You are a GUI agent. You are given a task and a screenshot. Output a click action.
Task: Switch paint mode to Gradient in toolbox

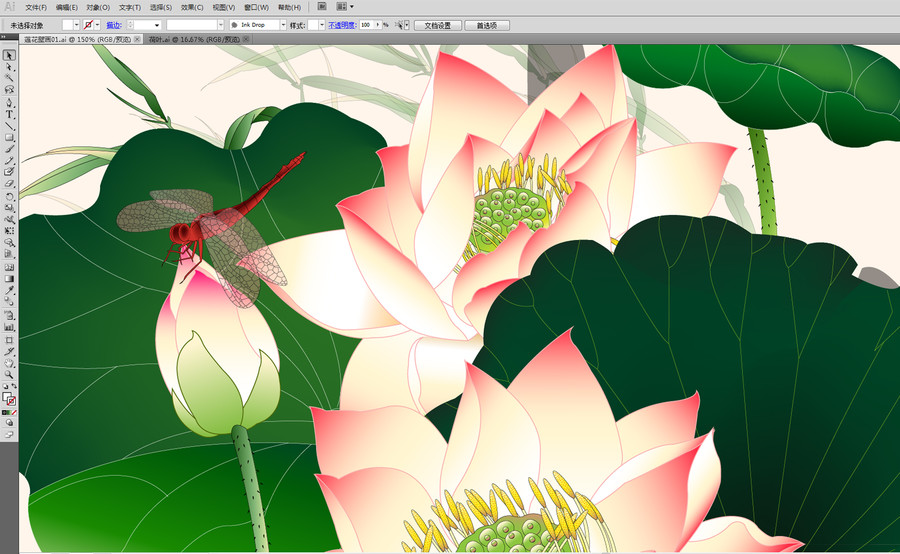pyautogui.click(x=9, y=412)
